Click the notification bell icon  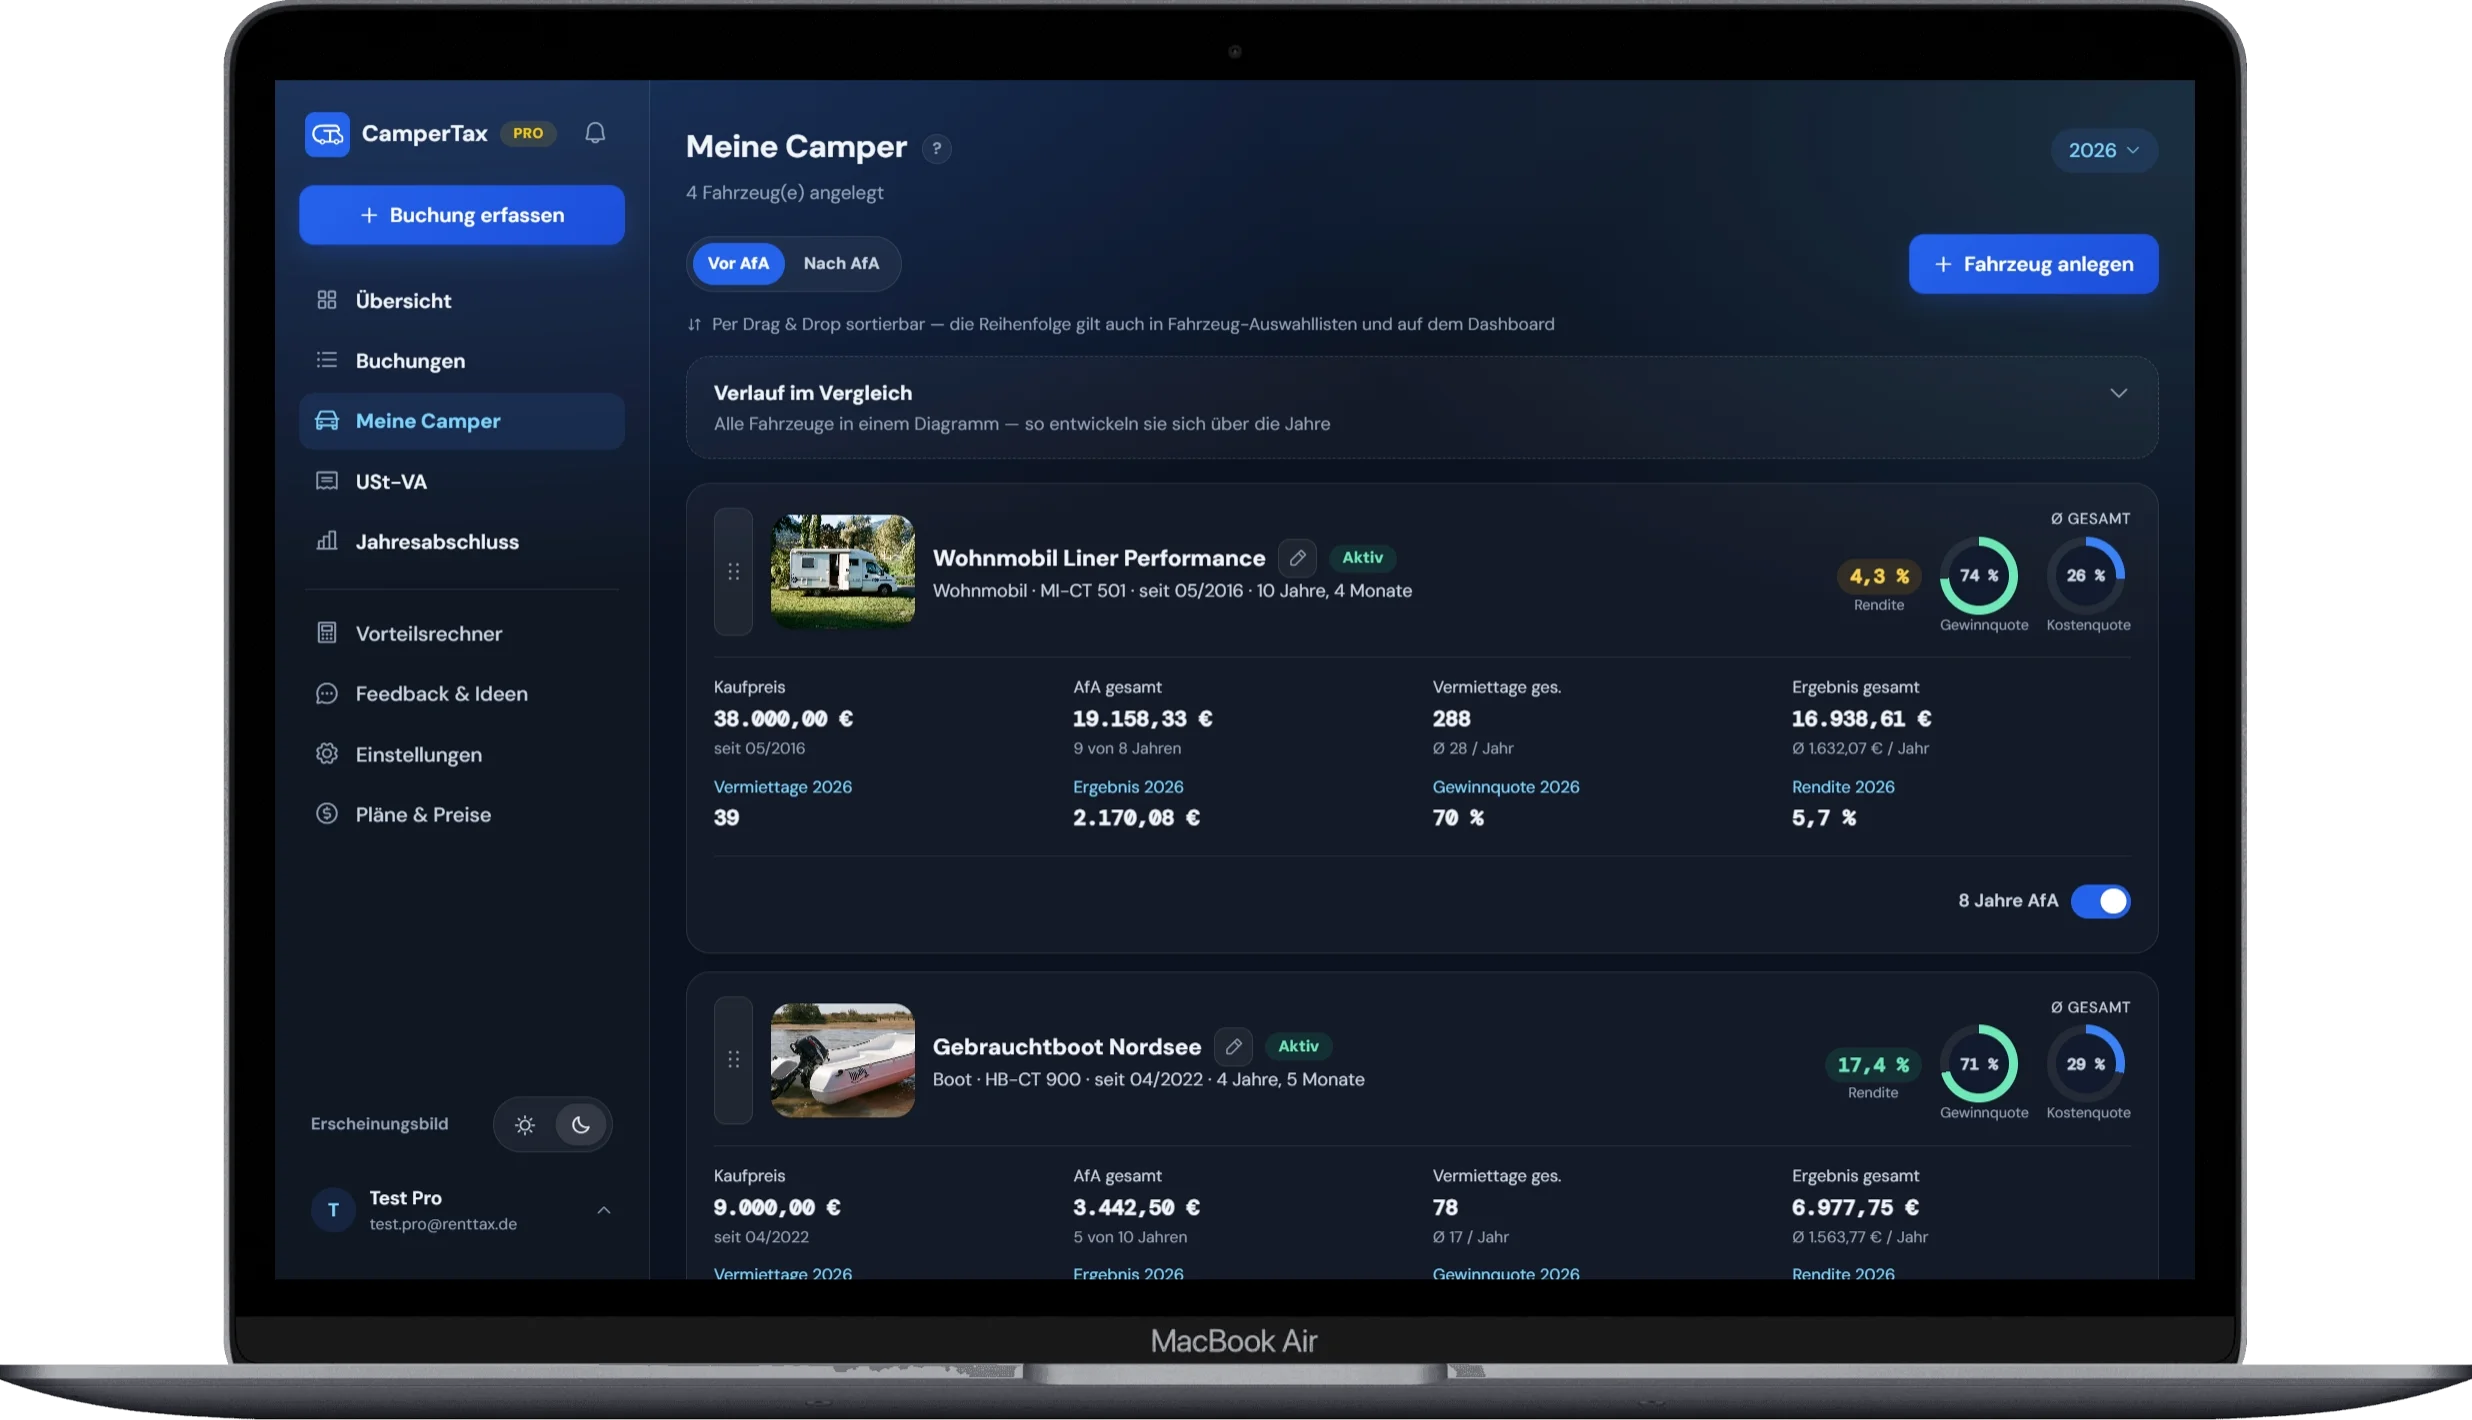[x=595, y=133]
